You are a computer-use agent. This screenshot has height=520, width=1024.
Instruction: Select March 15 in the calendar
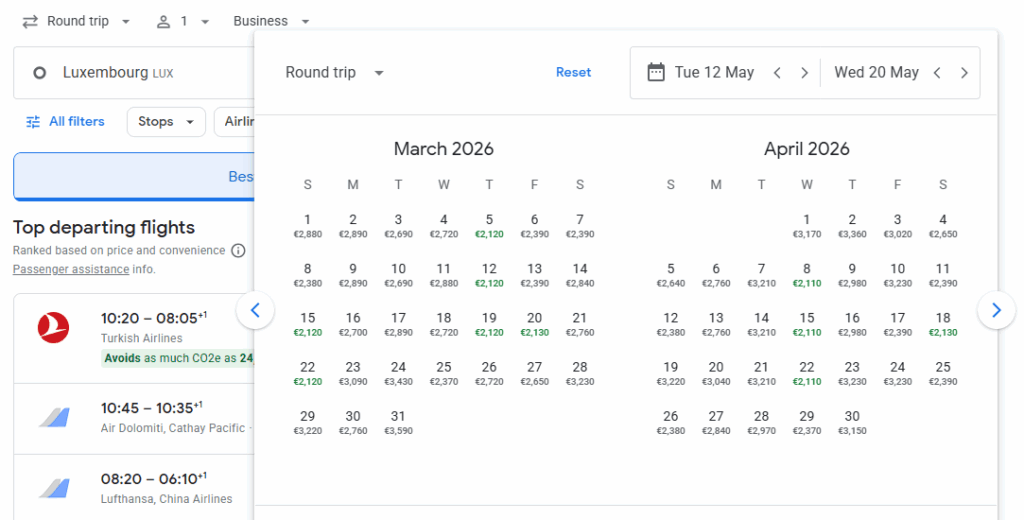click(308, 324)
